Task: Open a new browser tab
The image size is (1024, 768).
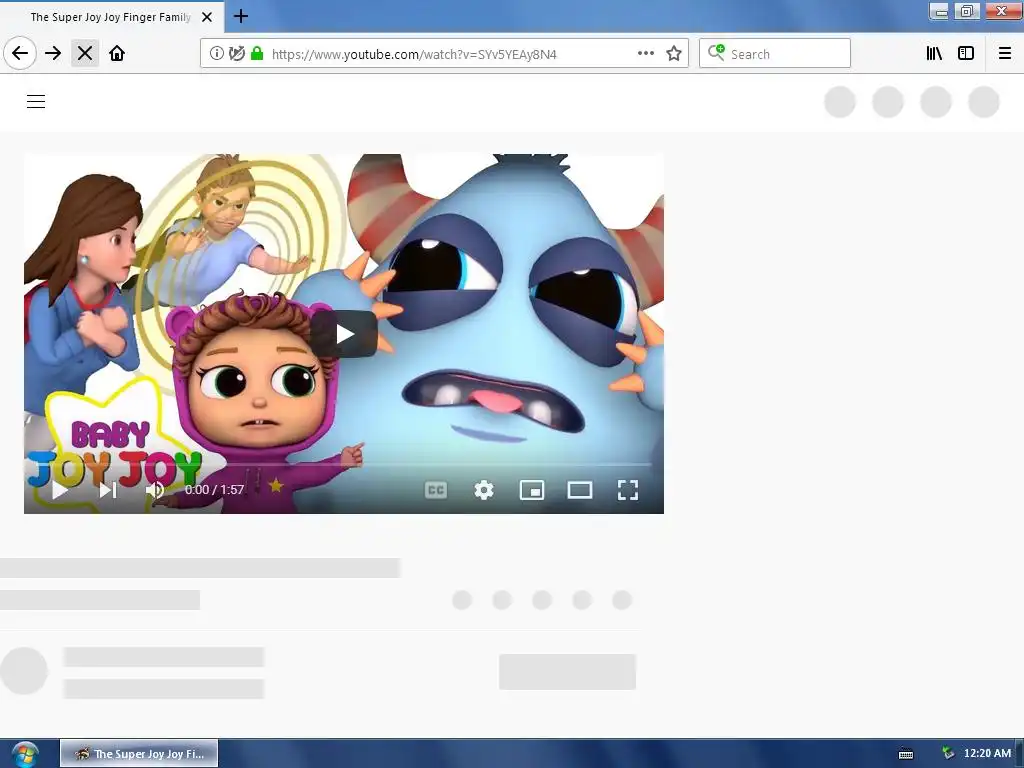Action: (x=240, y=16)
